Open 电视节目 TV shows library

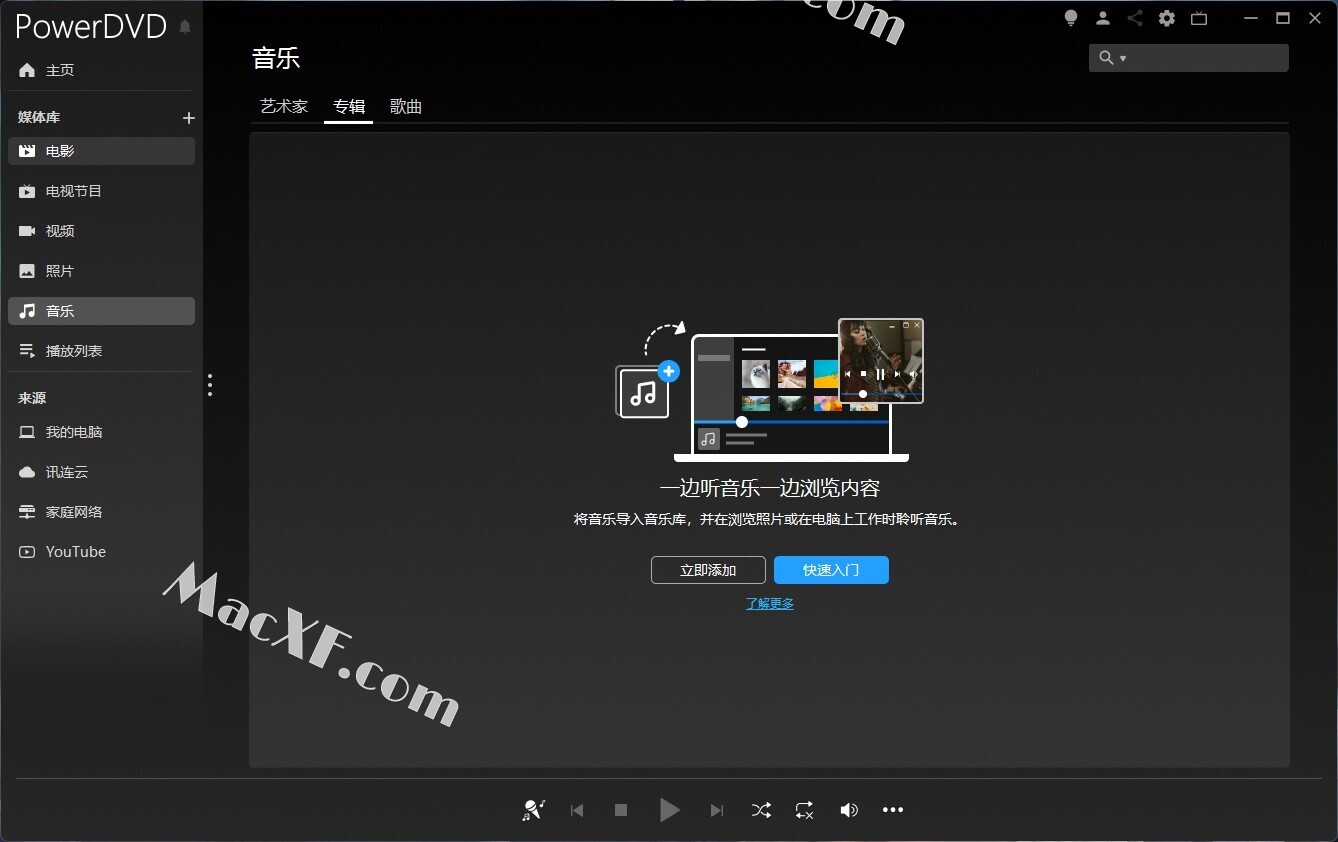point(101,191)
